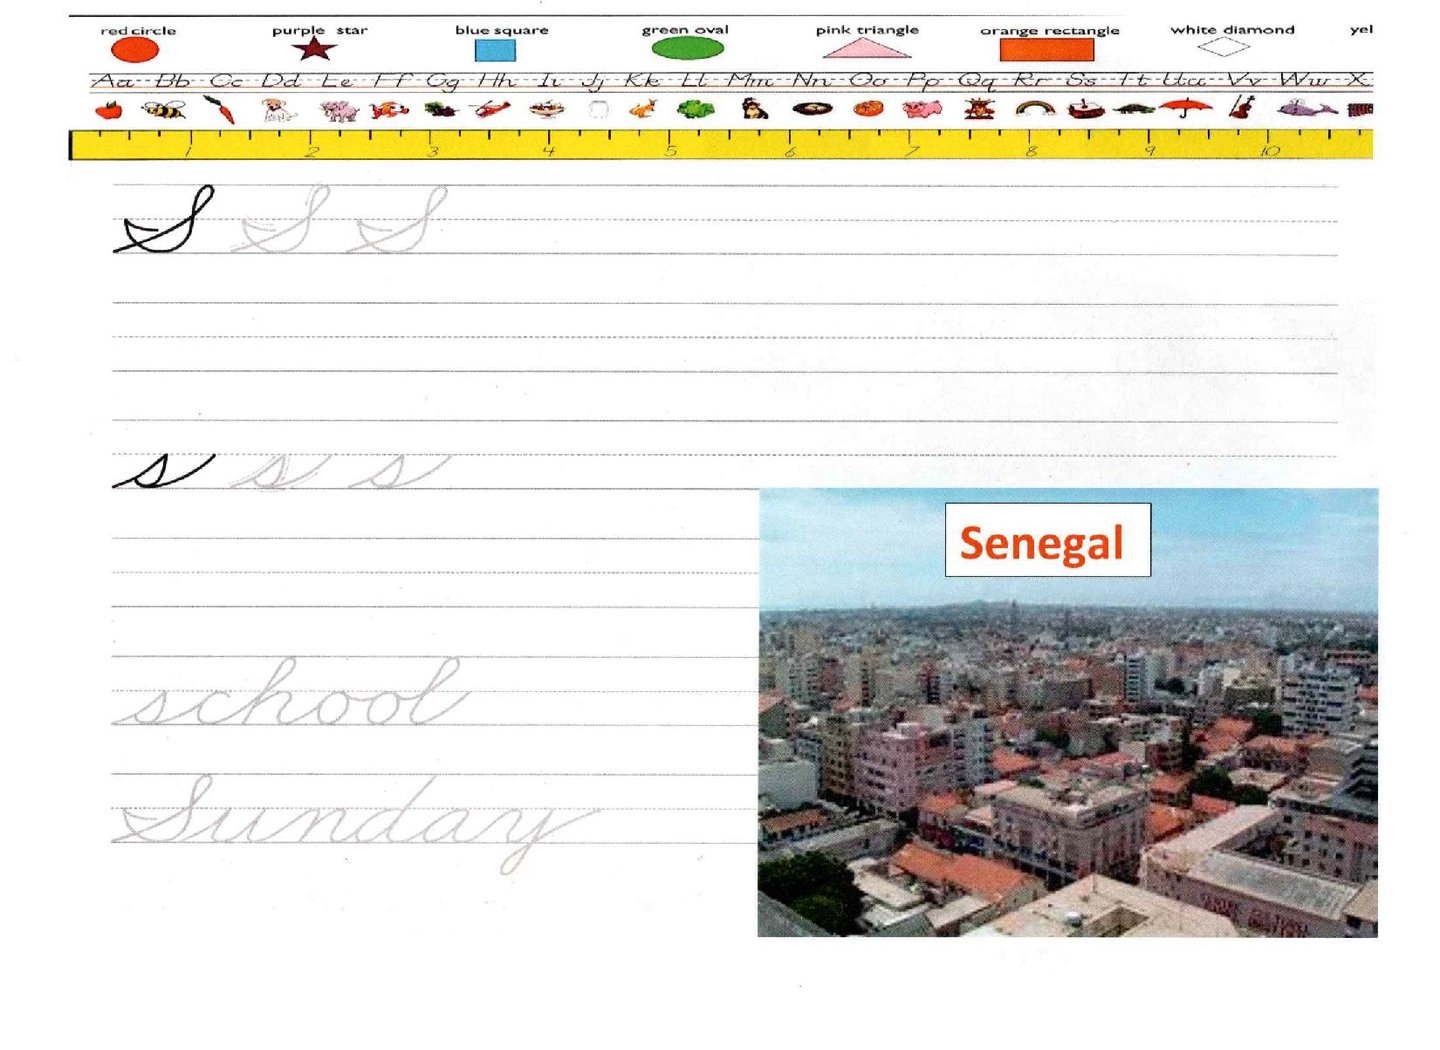Click the blue square shape
This screenshot has width=1440, height=1050.
[x=495, y=50]
